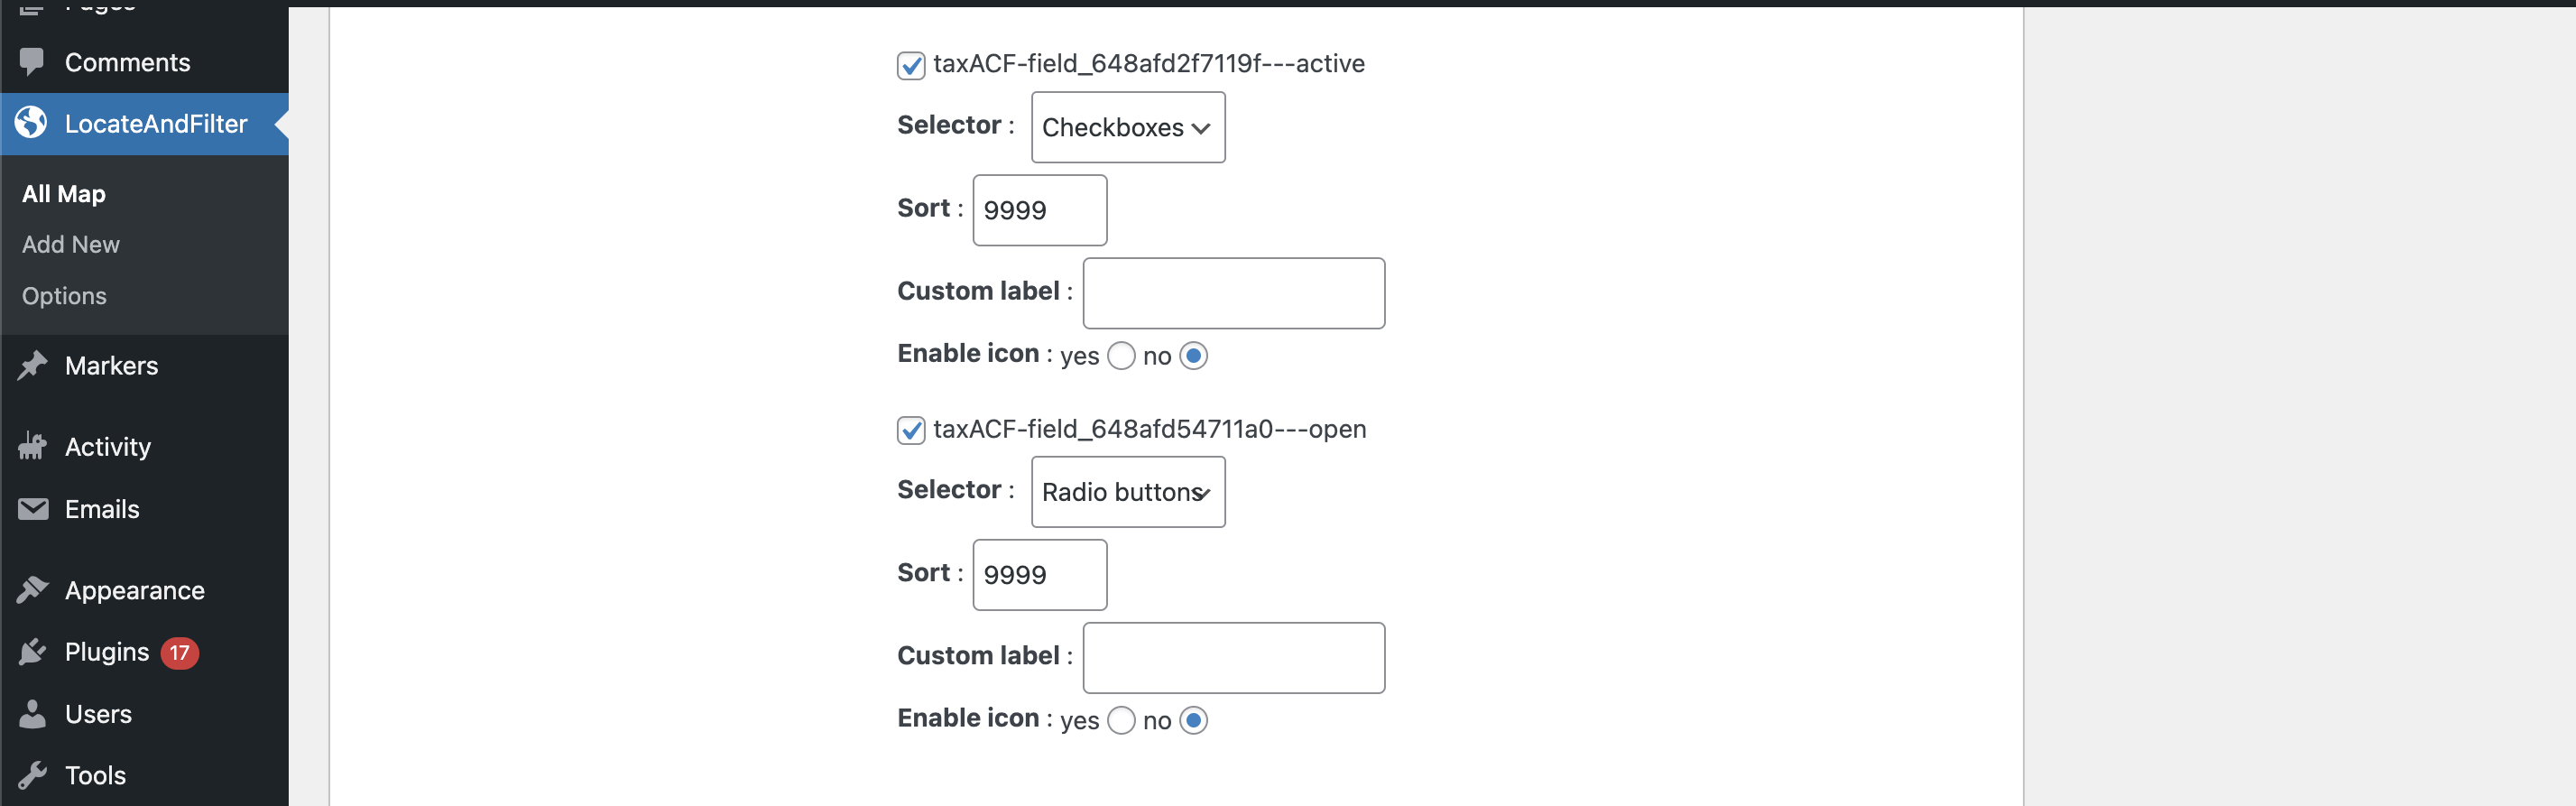
Task: Select yes for Enable icon under open field
Action: point(1121,720)
